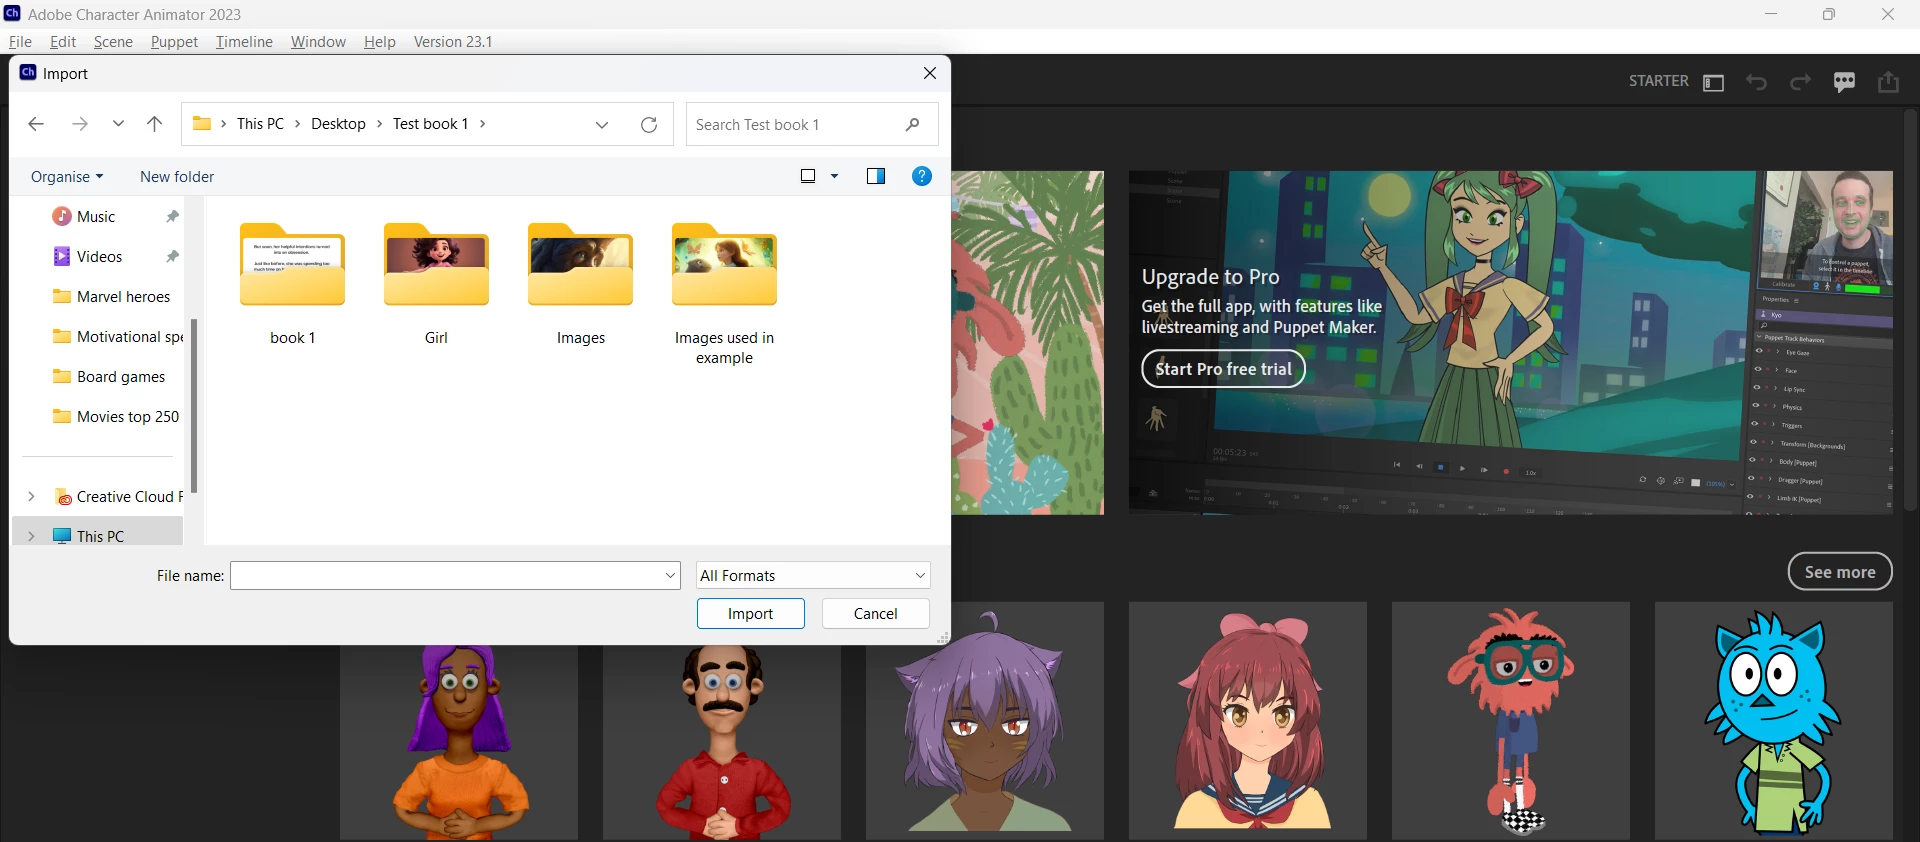Screen dimensions: 1920x842
Task: Close the Import dialog
Action: click(930, 73)
